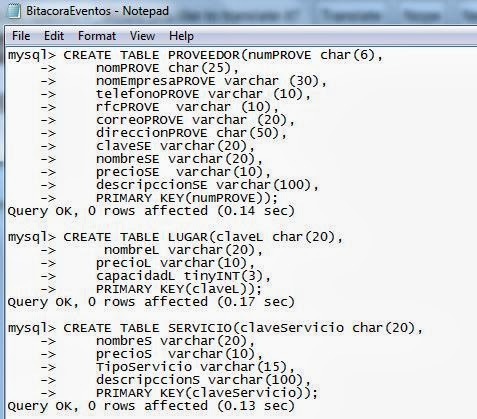Open the View menu
The image size is (477, 419).
click(x=142, y=36)
